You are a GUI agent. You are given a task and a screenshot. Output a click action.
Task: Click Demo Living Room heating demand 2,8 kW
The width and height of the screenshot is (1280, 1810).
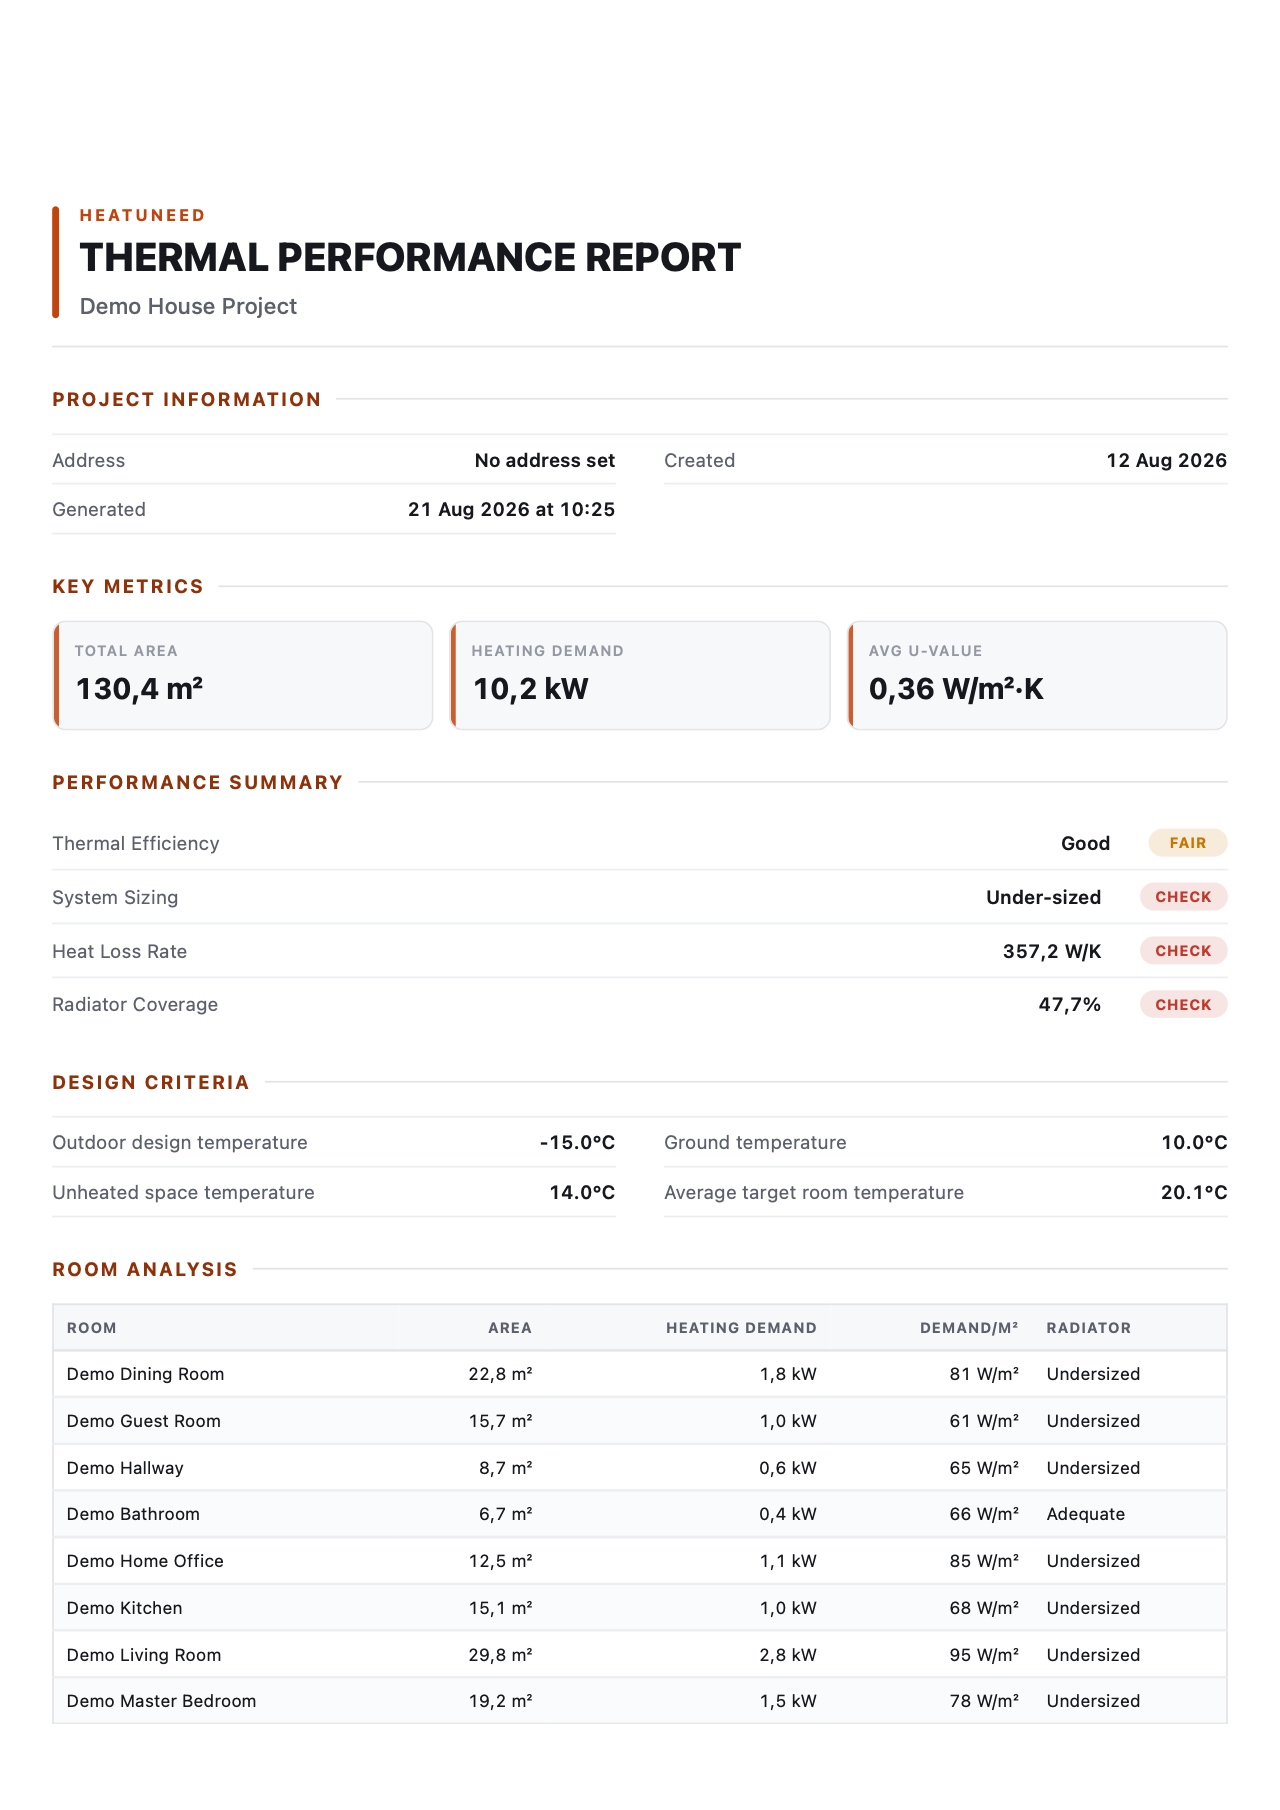(788, 1655)
